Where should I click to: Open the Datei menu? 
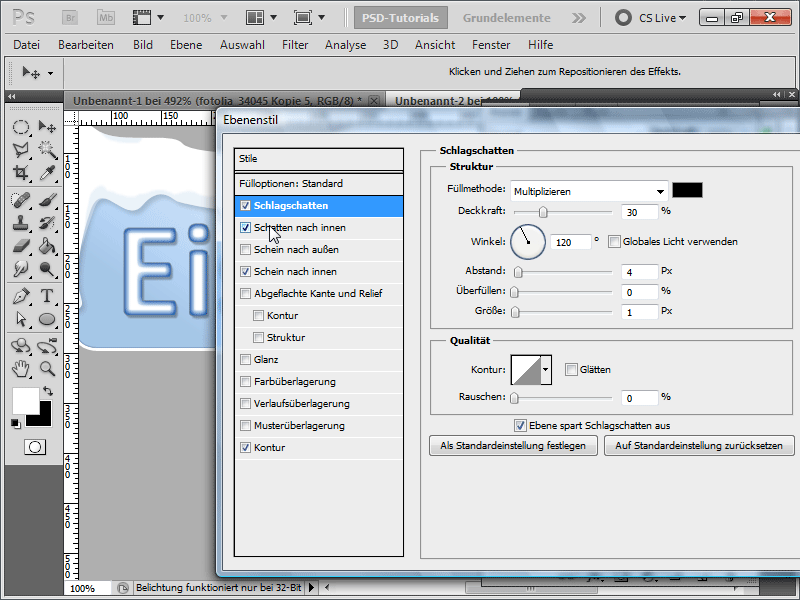27,45
